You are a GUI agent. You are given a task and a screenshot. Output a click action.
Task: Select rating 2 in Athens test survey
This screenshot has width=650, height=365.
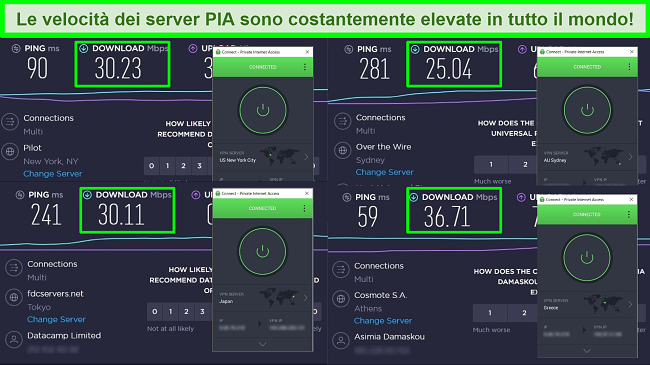click(524, 313)
